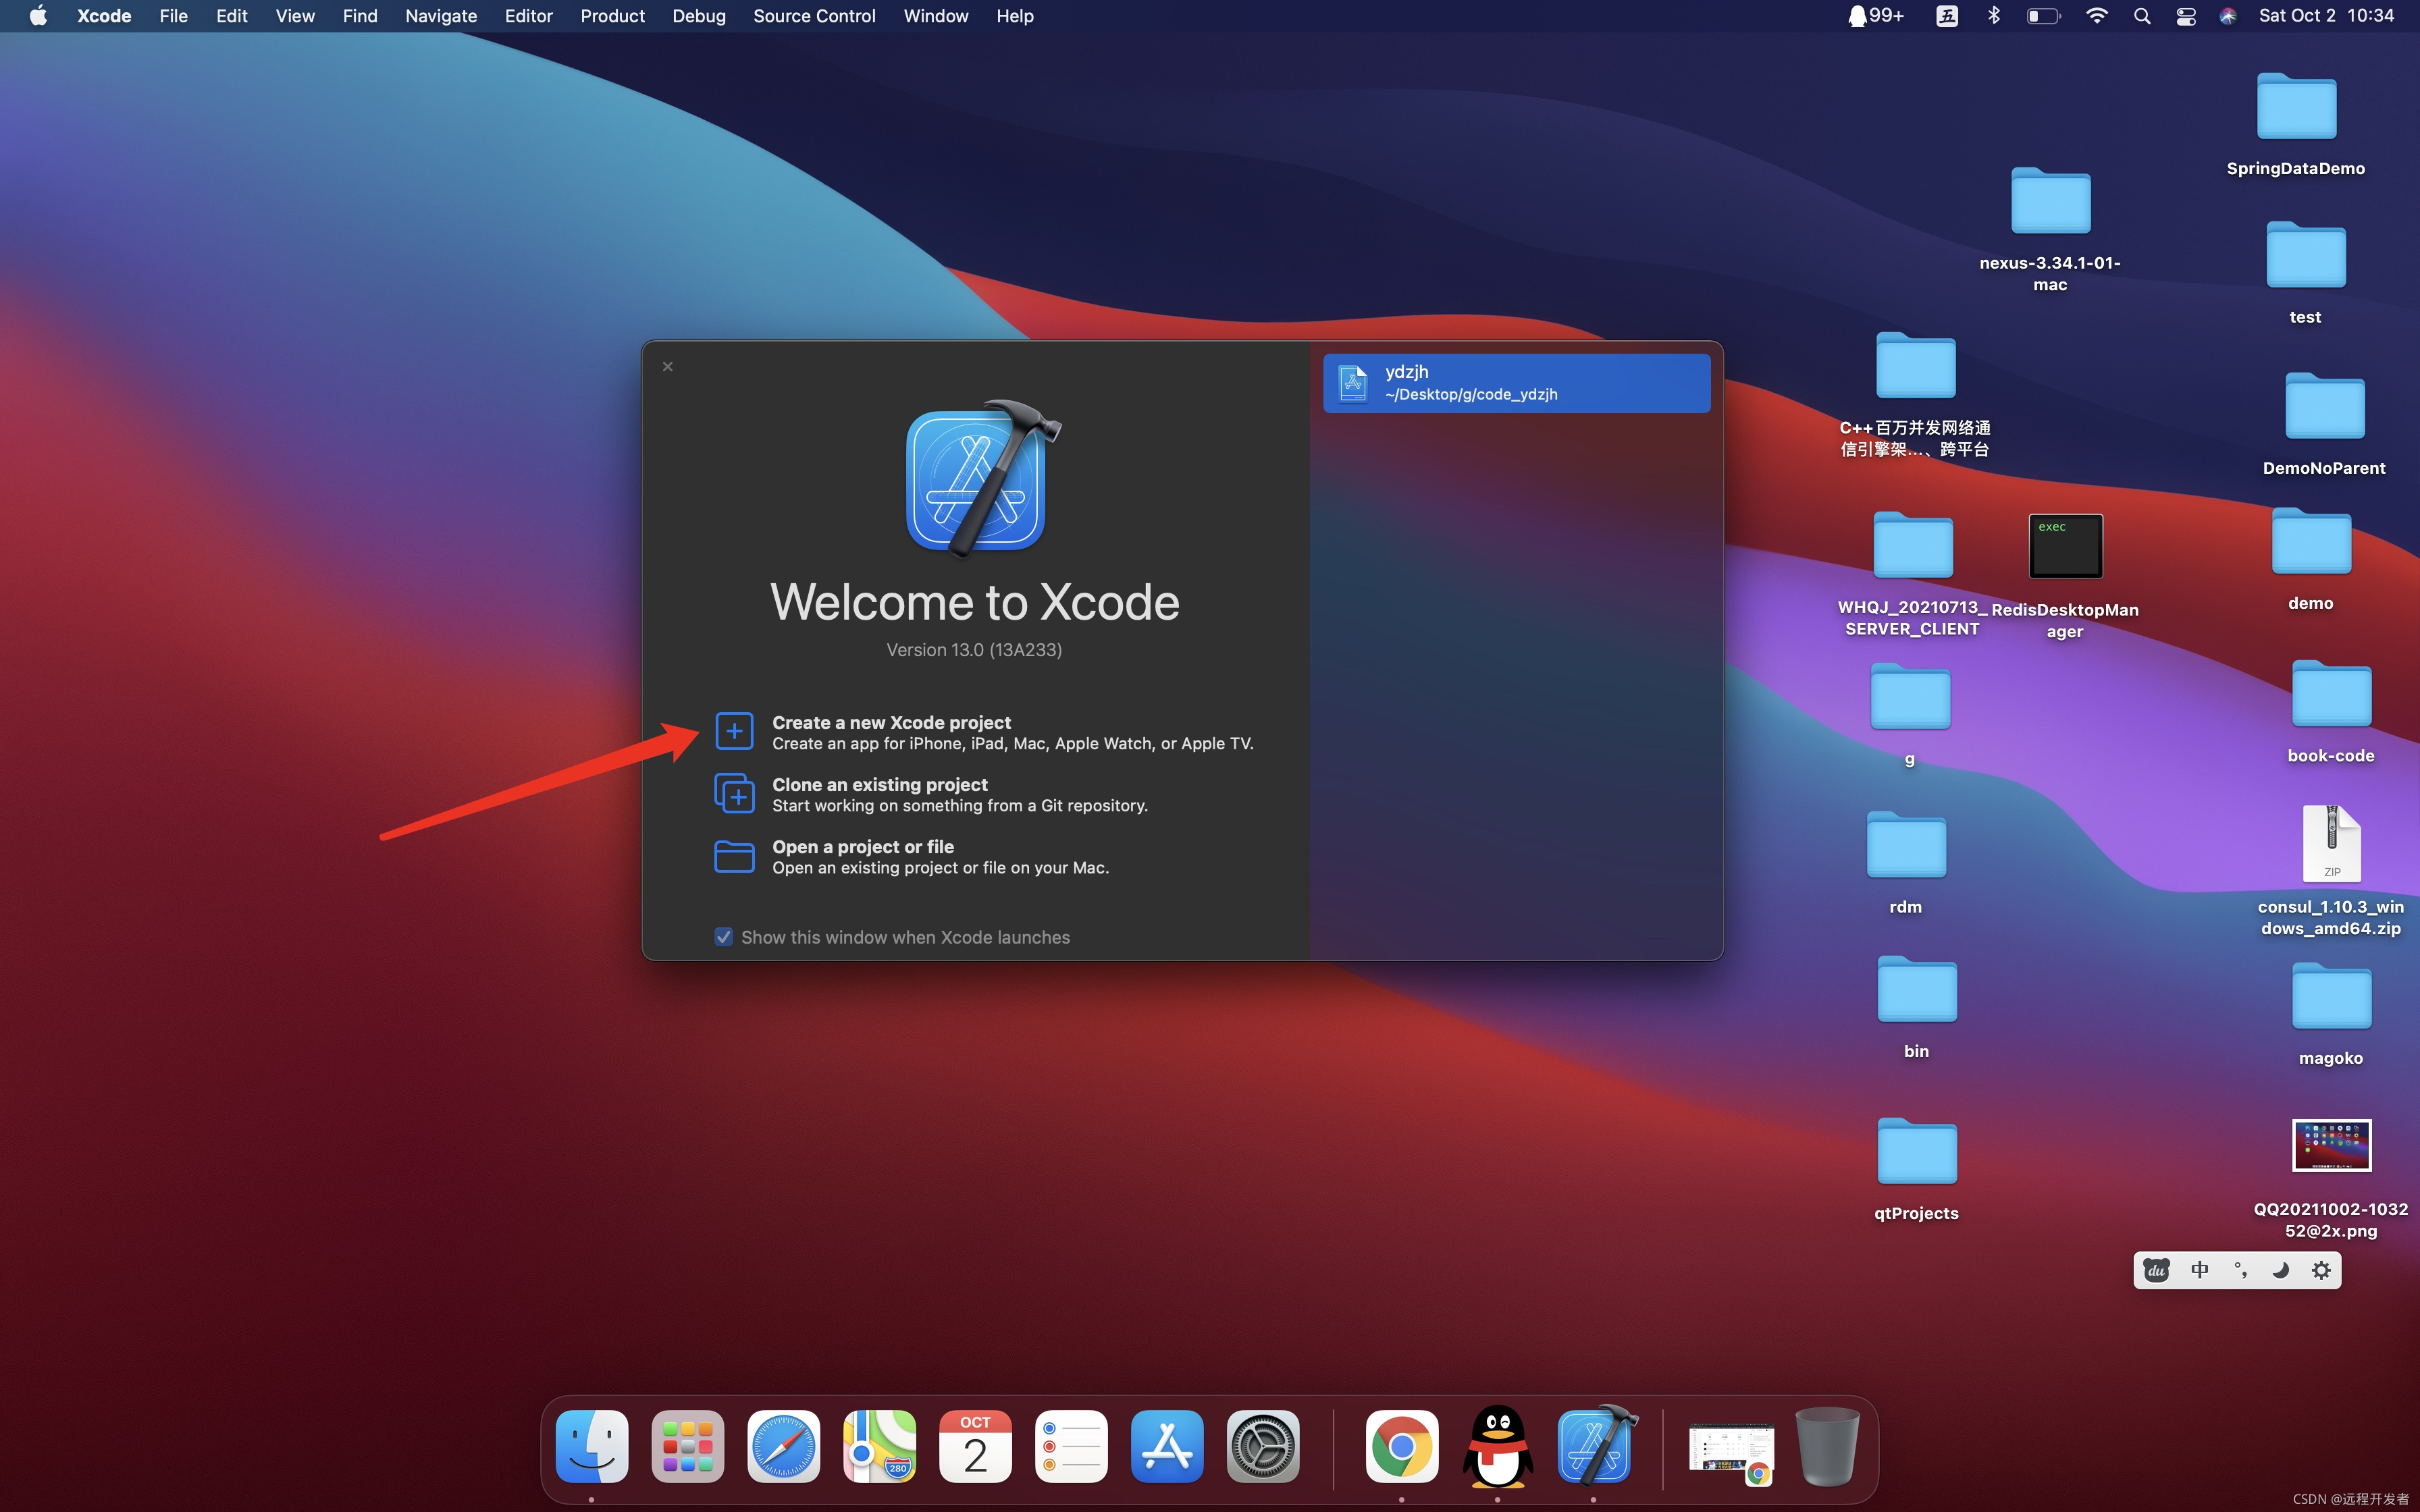
Task: Click the Open a project or file folder icon
Action: (x=734, y=856)
